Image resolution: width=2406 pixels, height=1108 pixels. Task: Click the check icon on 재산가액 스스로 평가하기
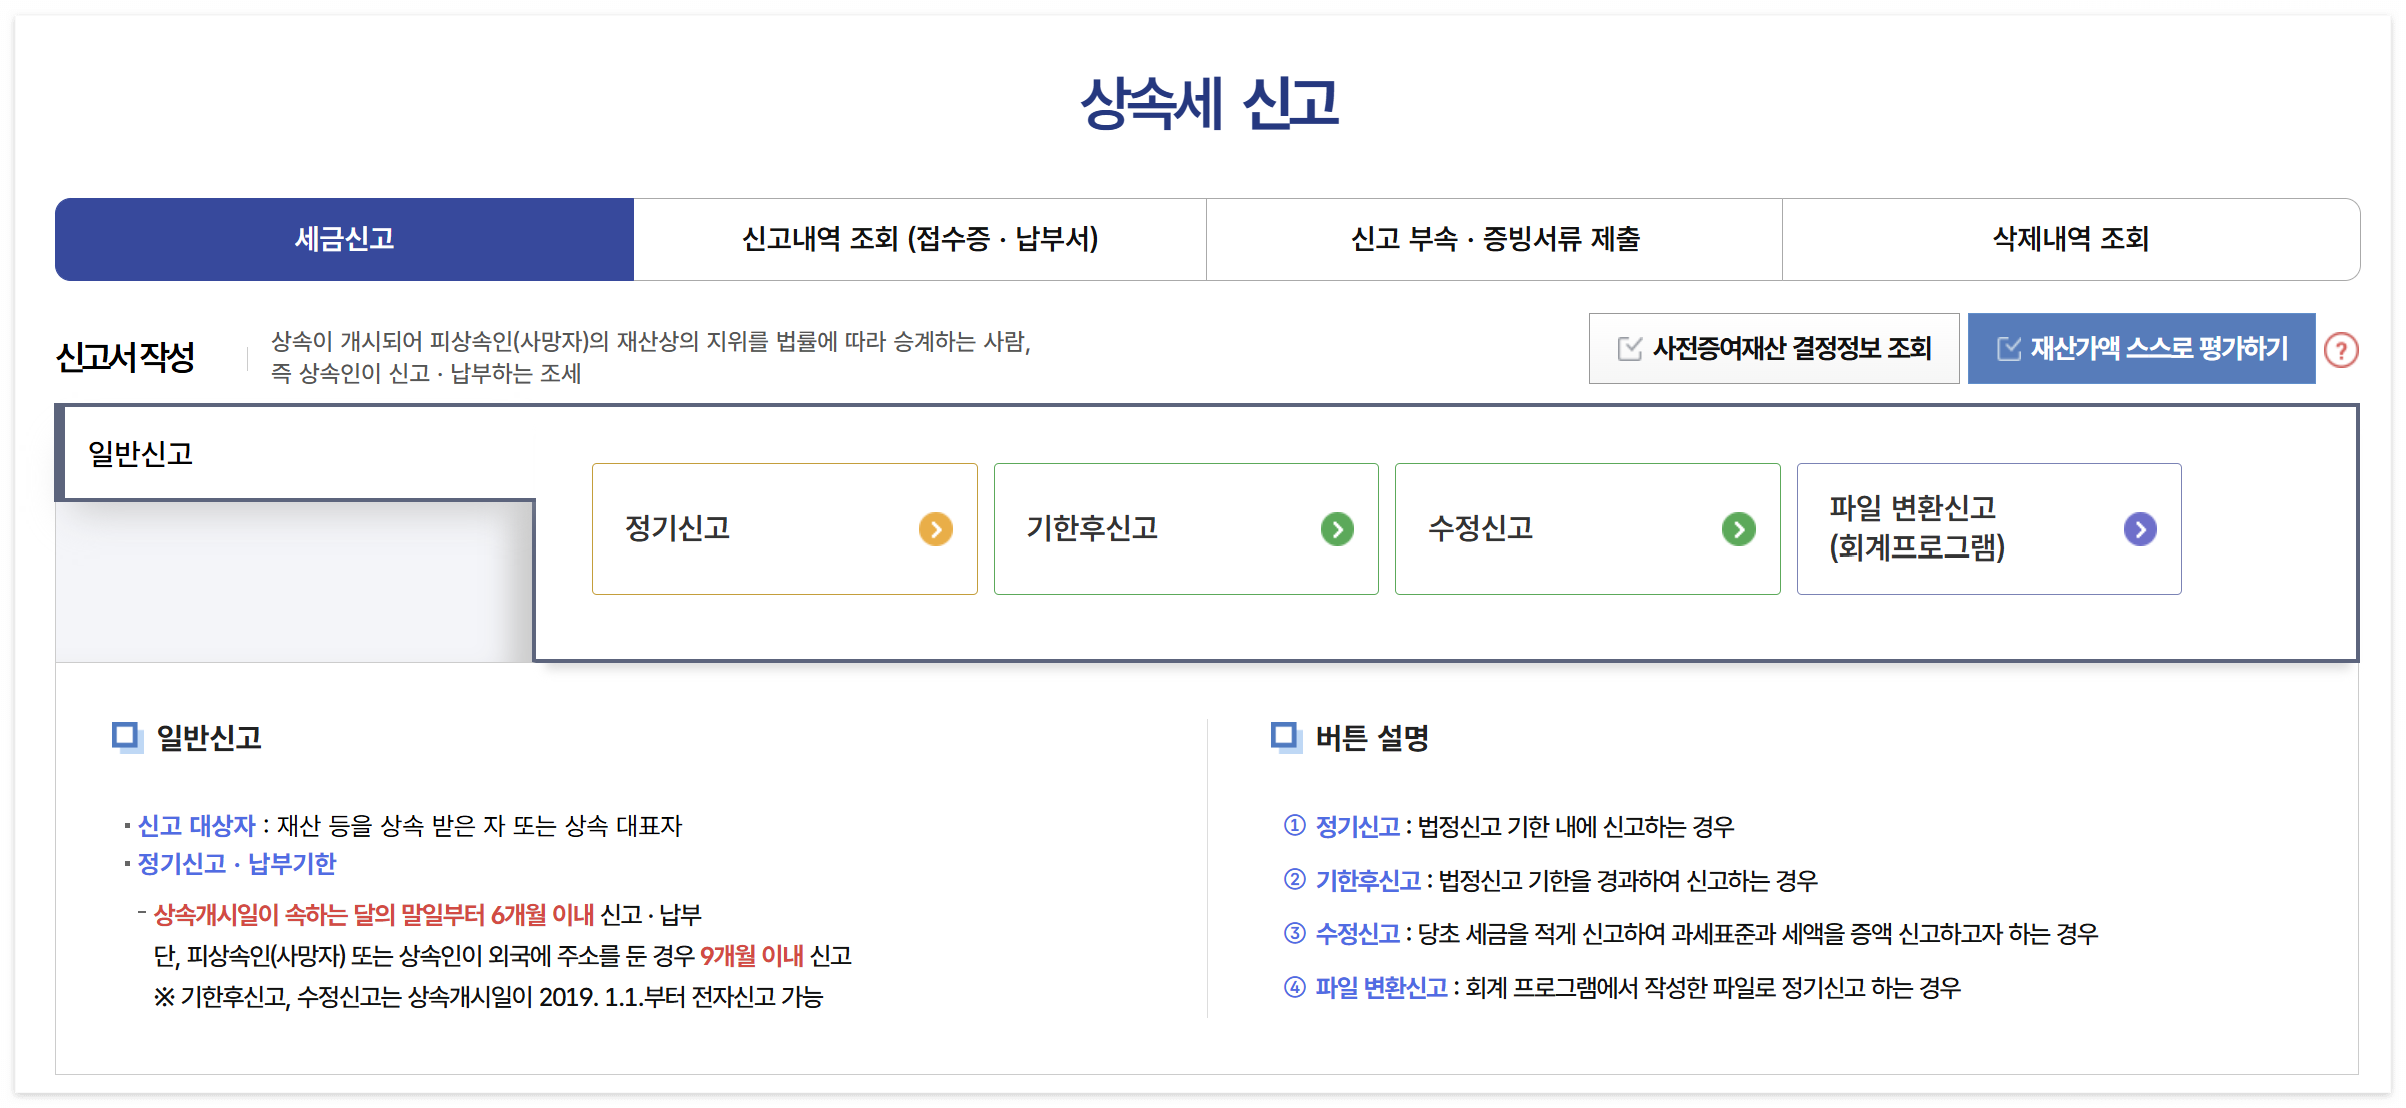pos(2008,349)
